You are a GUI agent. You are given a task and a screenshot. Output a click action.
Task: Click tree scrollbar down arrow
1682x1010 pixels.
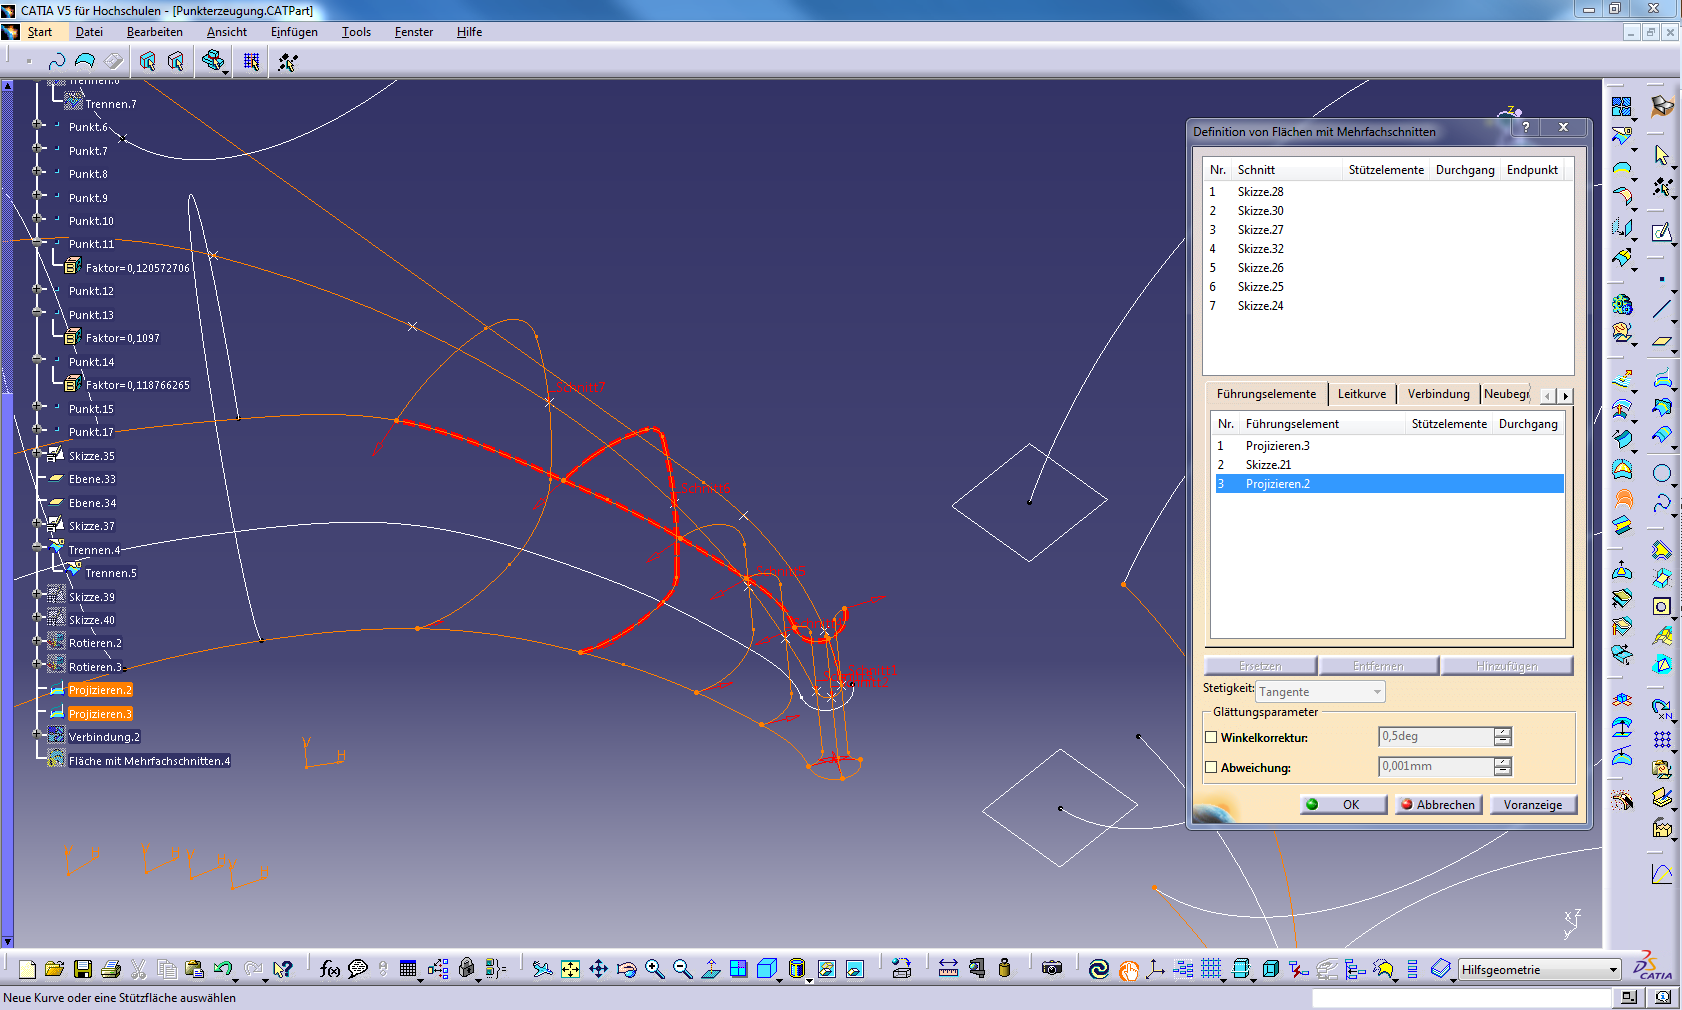click(x=7, y=942)
